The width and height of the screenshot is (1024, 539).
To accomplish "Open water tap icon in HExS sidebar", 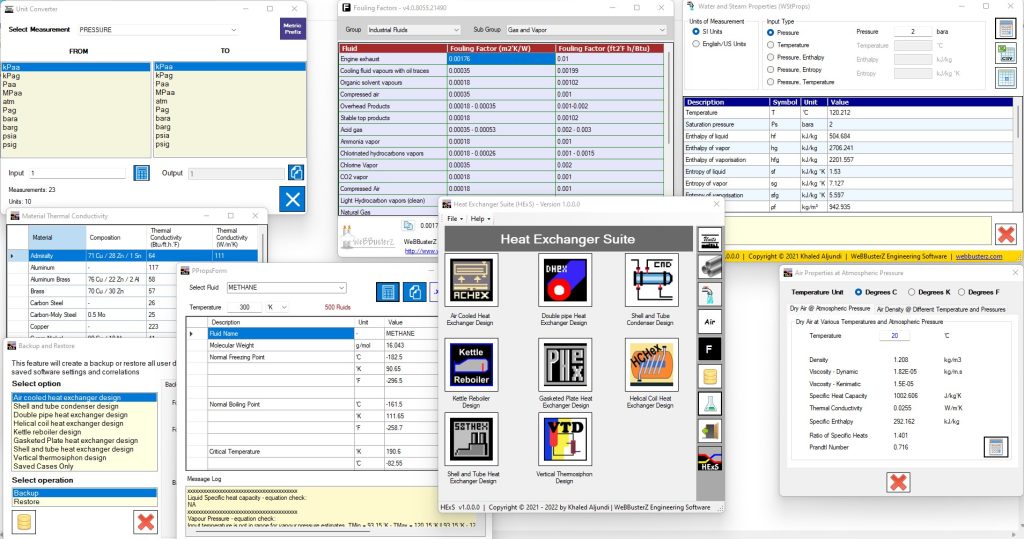I will point(710,294).
